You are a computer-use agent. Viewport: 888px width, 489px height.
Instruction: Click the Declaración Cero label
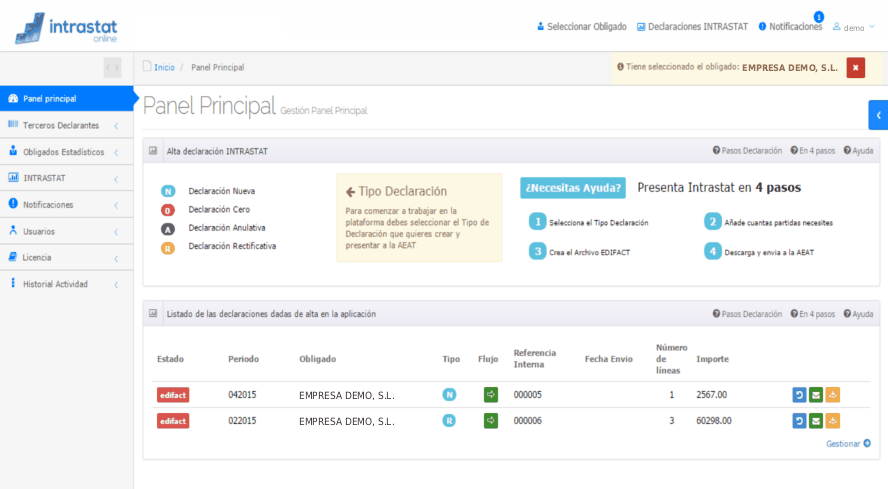click(x=219, y=210)
